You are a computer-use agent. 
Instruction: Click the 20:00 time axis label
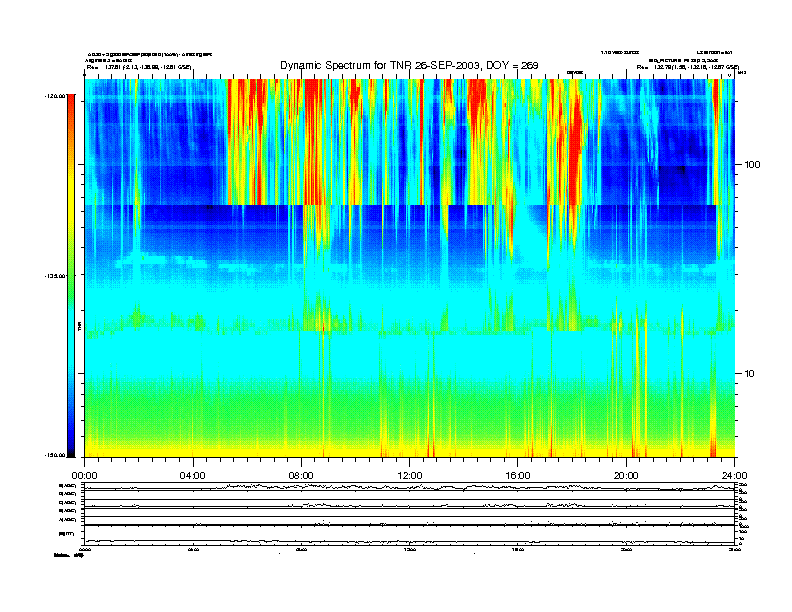pos(626,476)
